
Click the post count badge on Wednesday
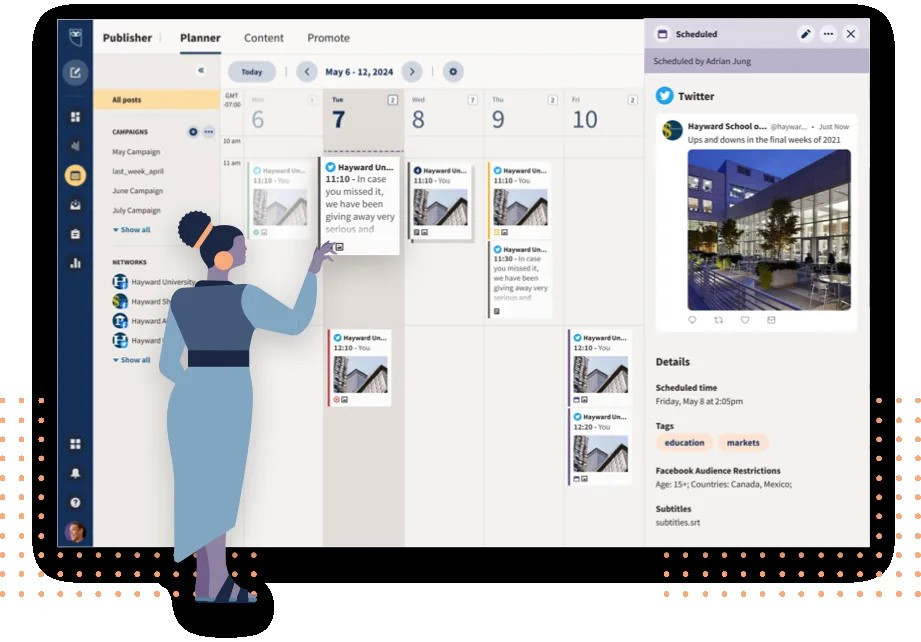(x=472, y=100)
